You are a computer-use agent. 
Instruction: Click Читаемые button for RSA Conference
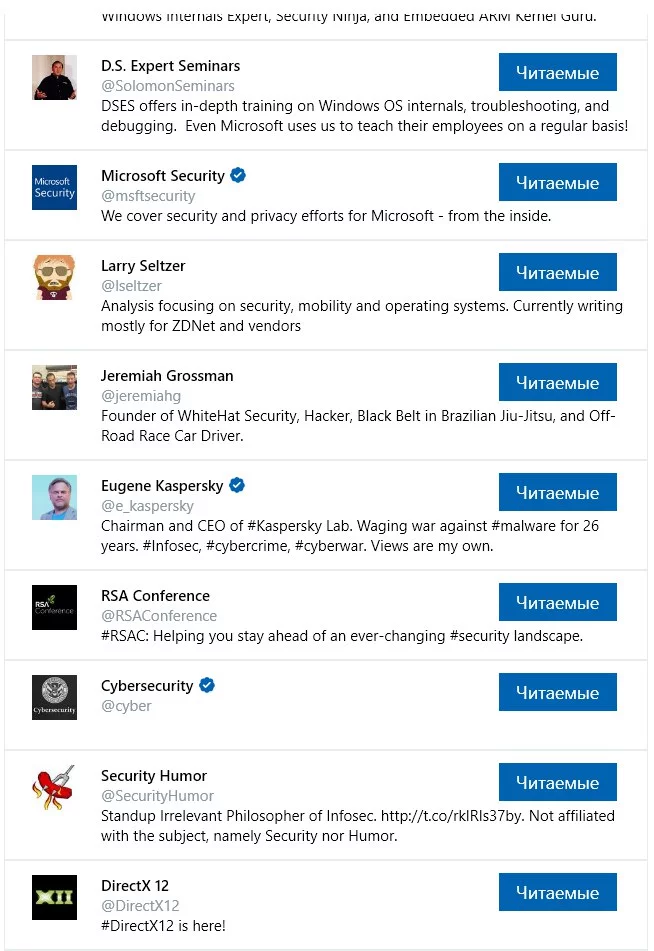pos(557,602)
